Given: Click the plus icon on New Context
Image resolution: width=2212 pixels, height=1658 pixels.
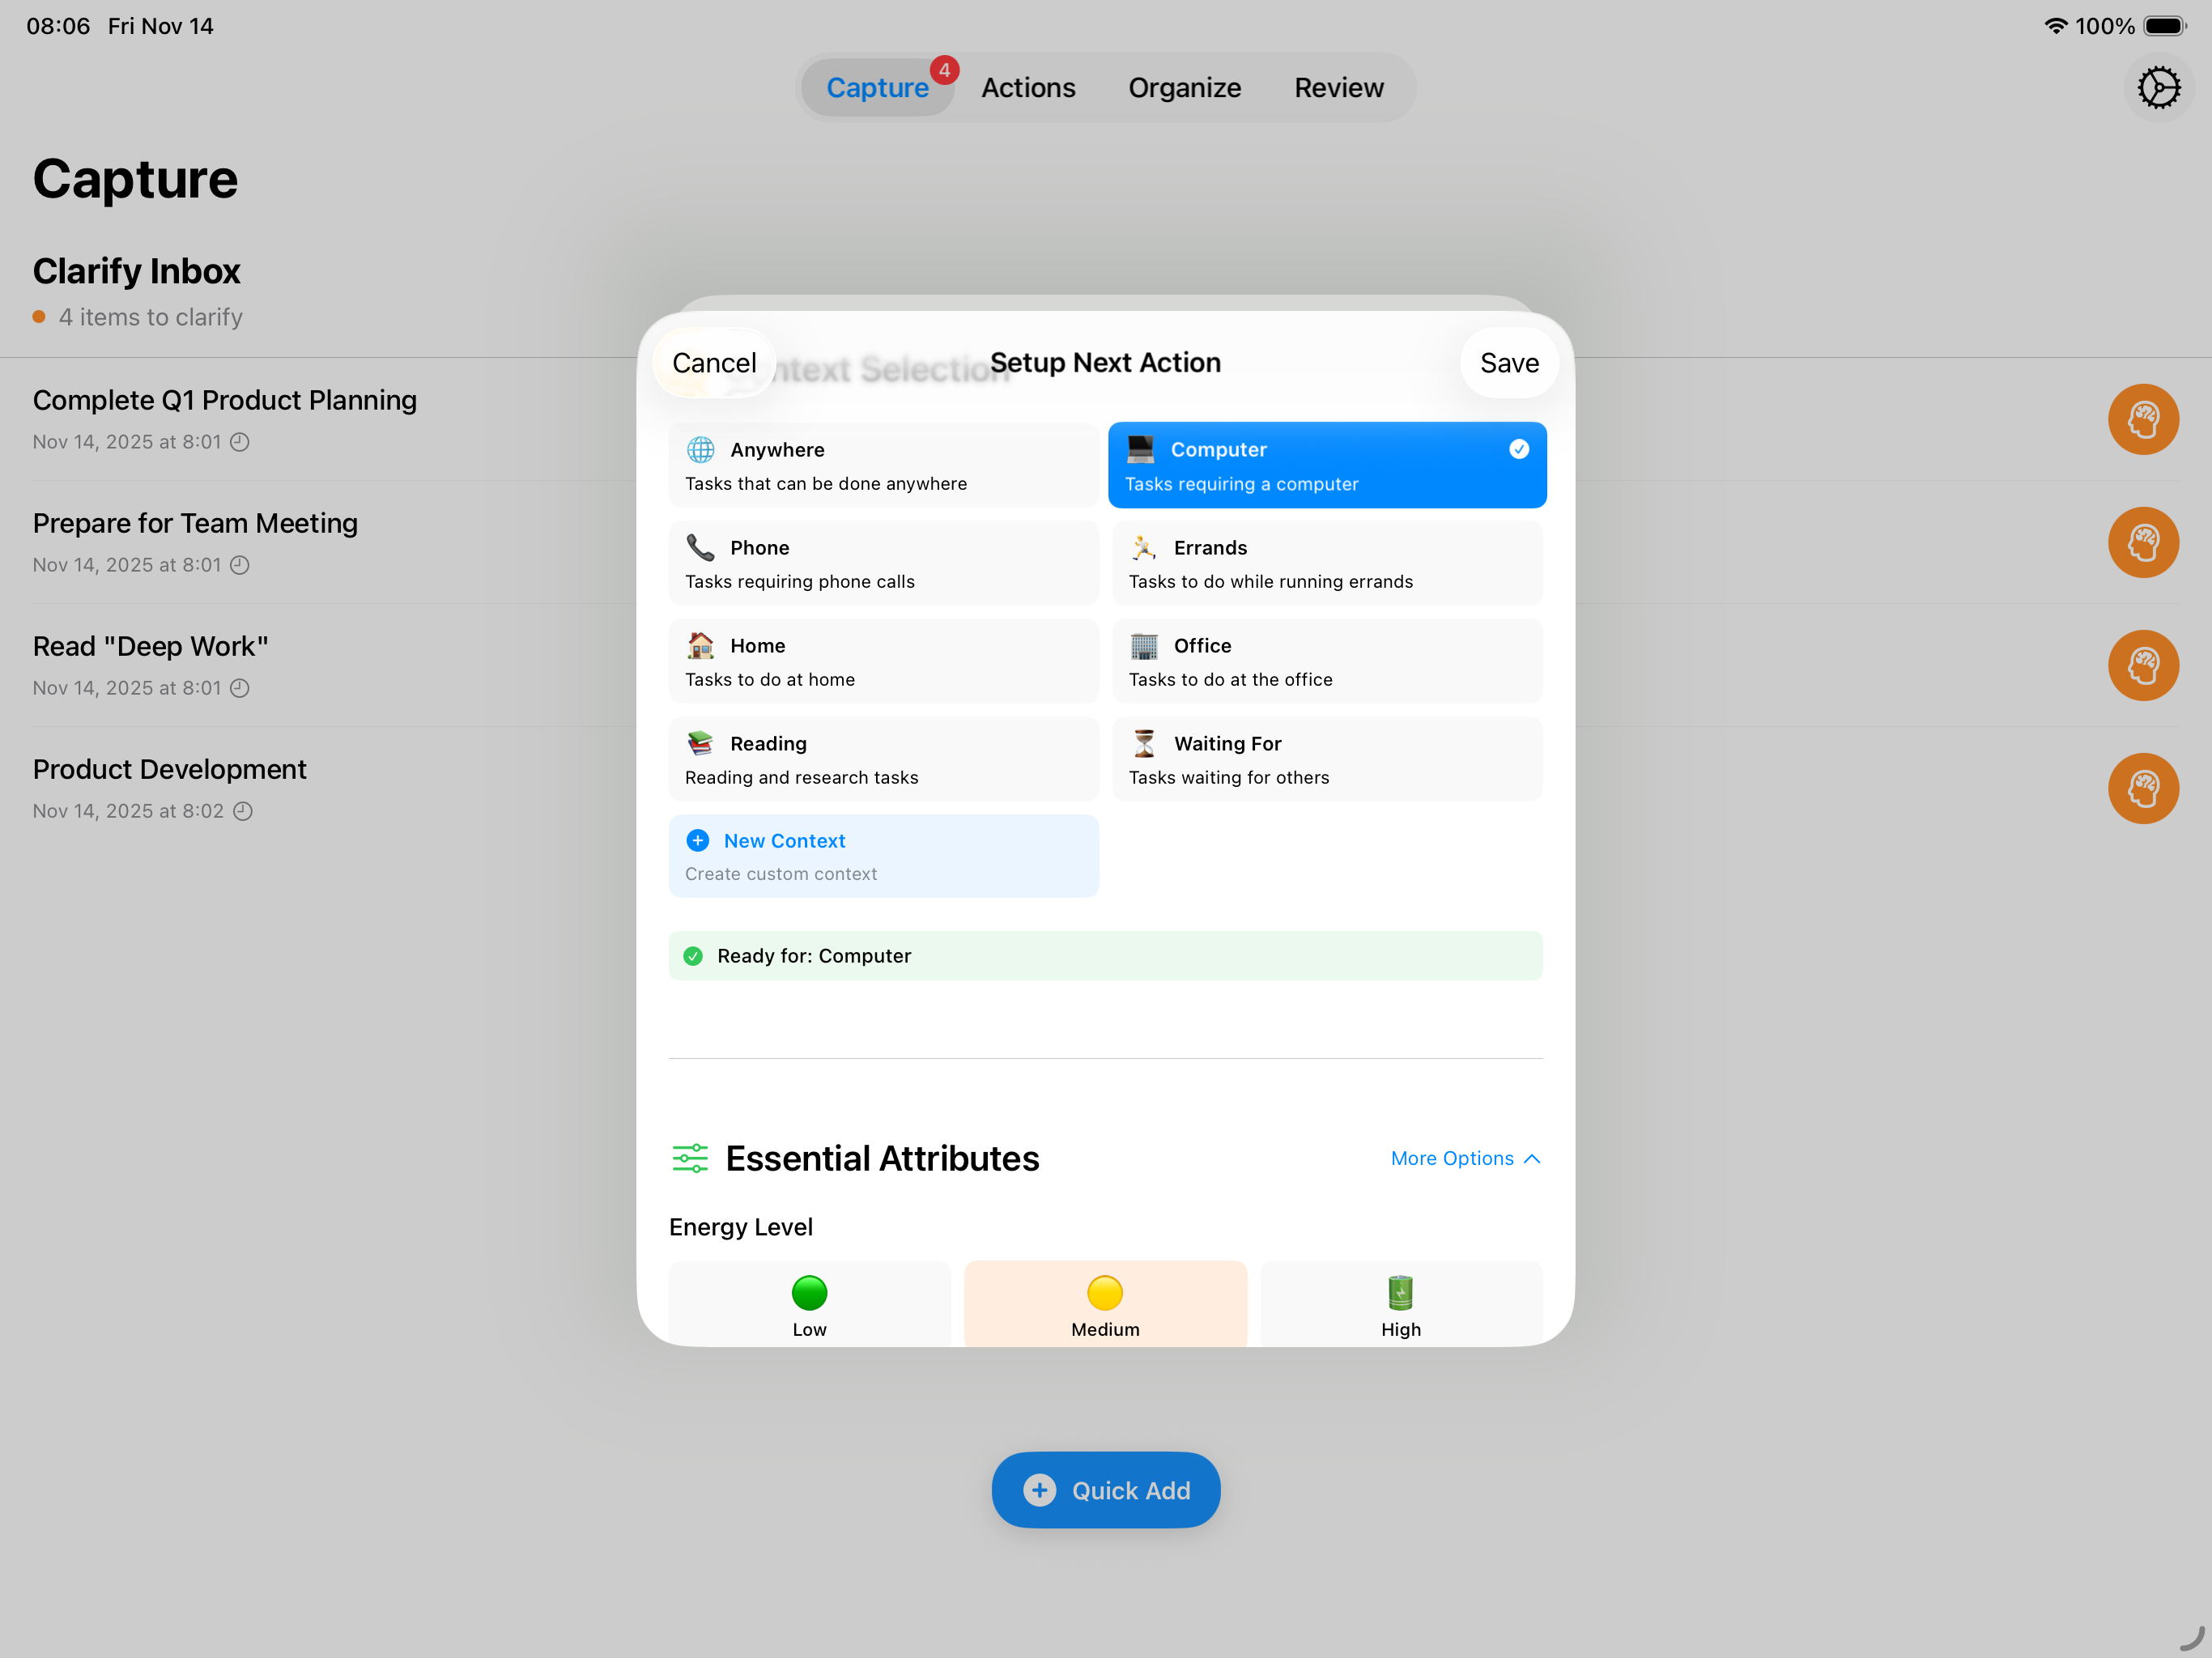Looking at the screenshot, I should pos(697,841).
